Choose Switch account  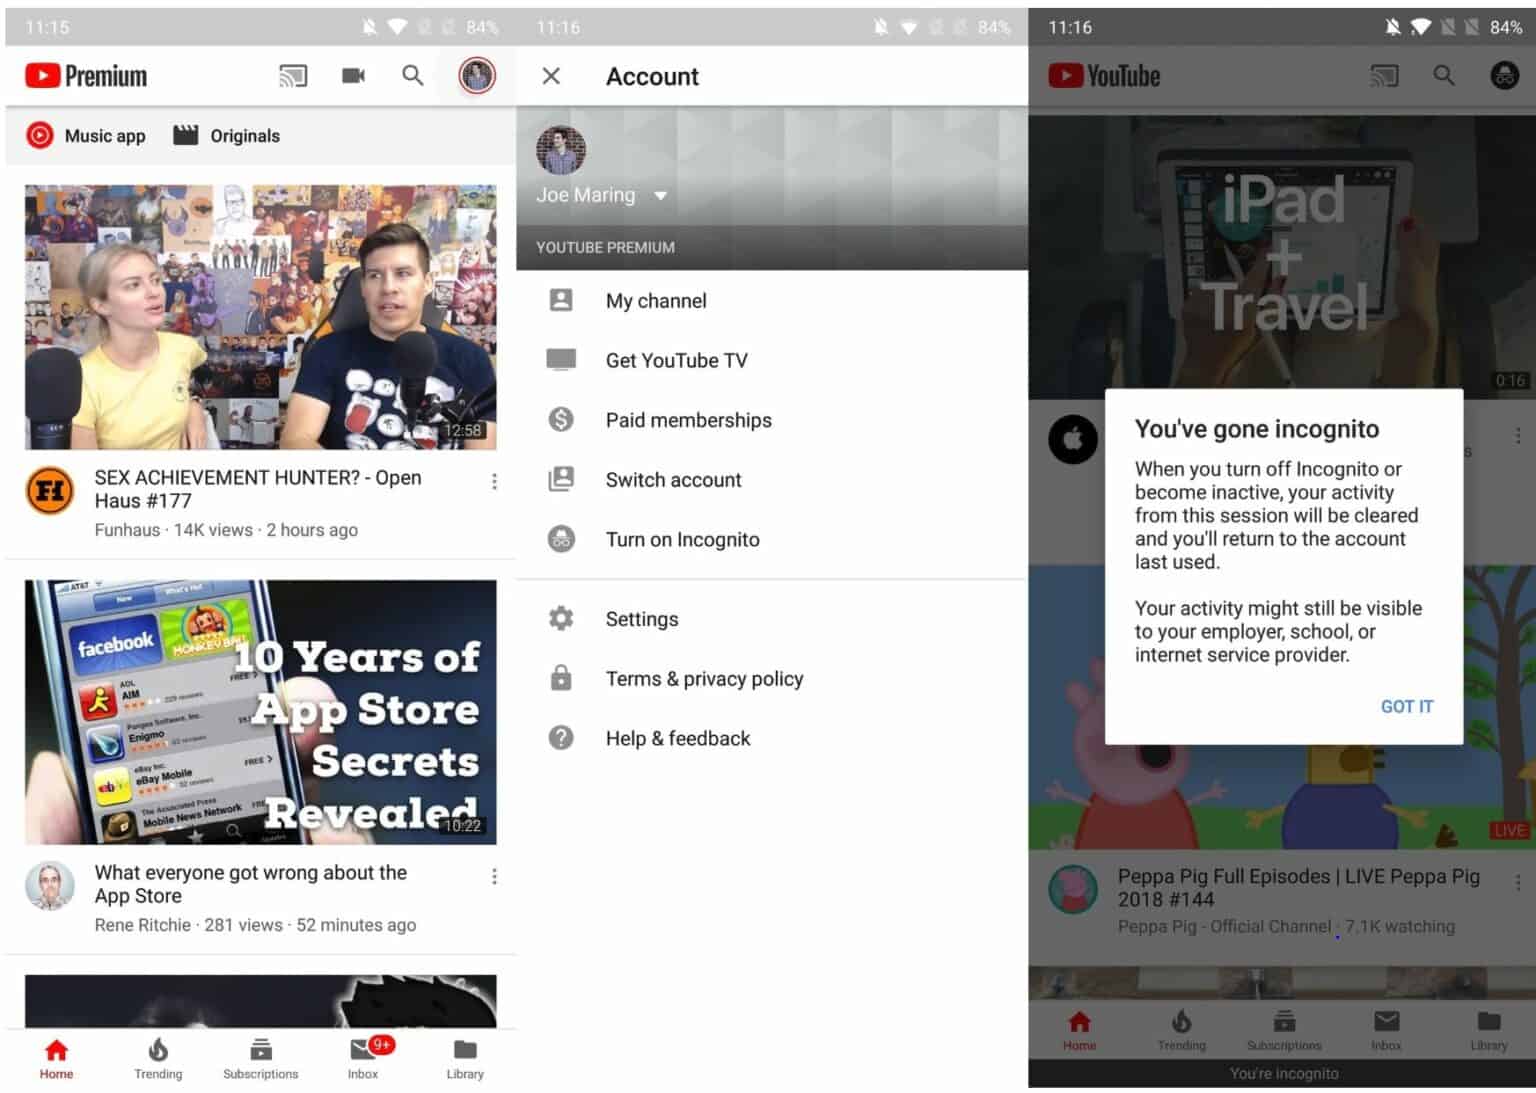[772, 480]
